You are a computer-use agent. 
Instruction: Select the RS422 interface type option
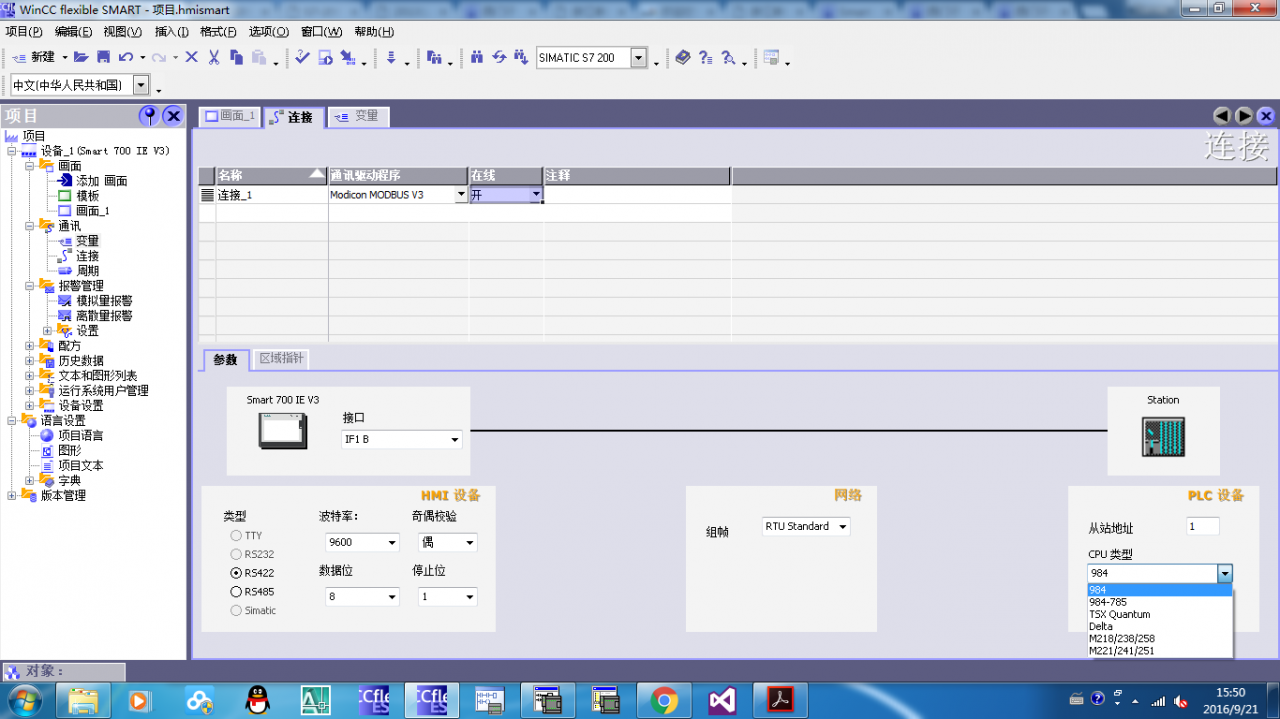[236, 573]
